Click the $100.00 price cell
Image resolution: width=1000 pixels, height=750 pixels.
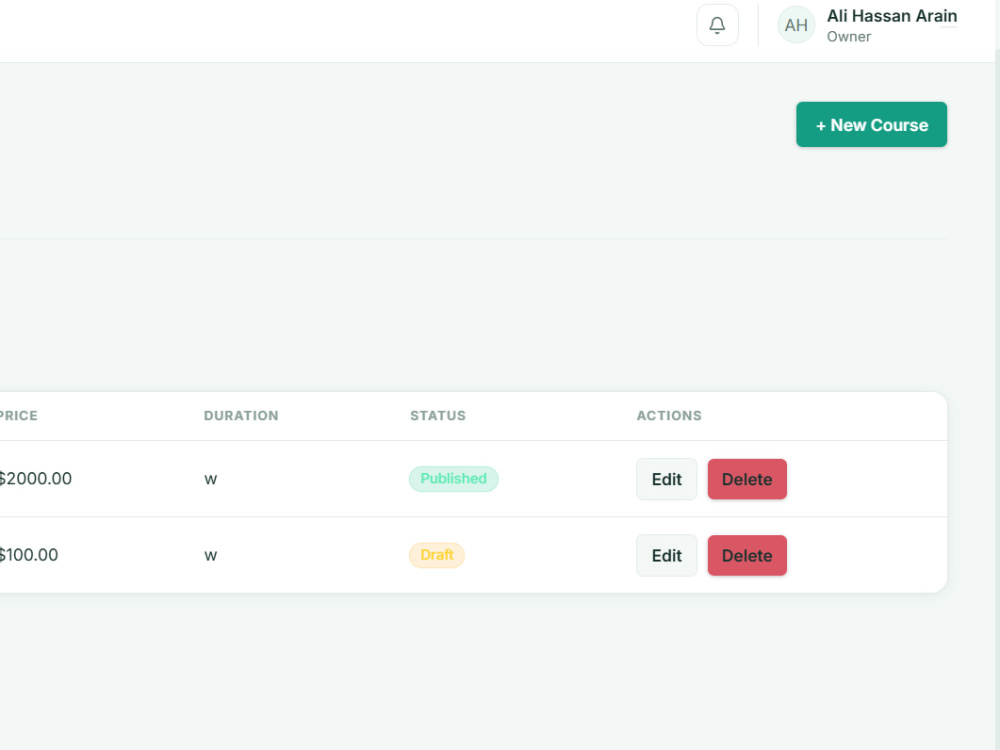click(29, 555)
